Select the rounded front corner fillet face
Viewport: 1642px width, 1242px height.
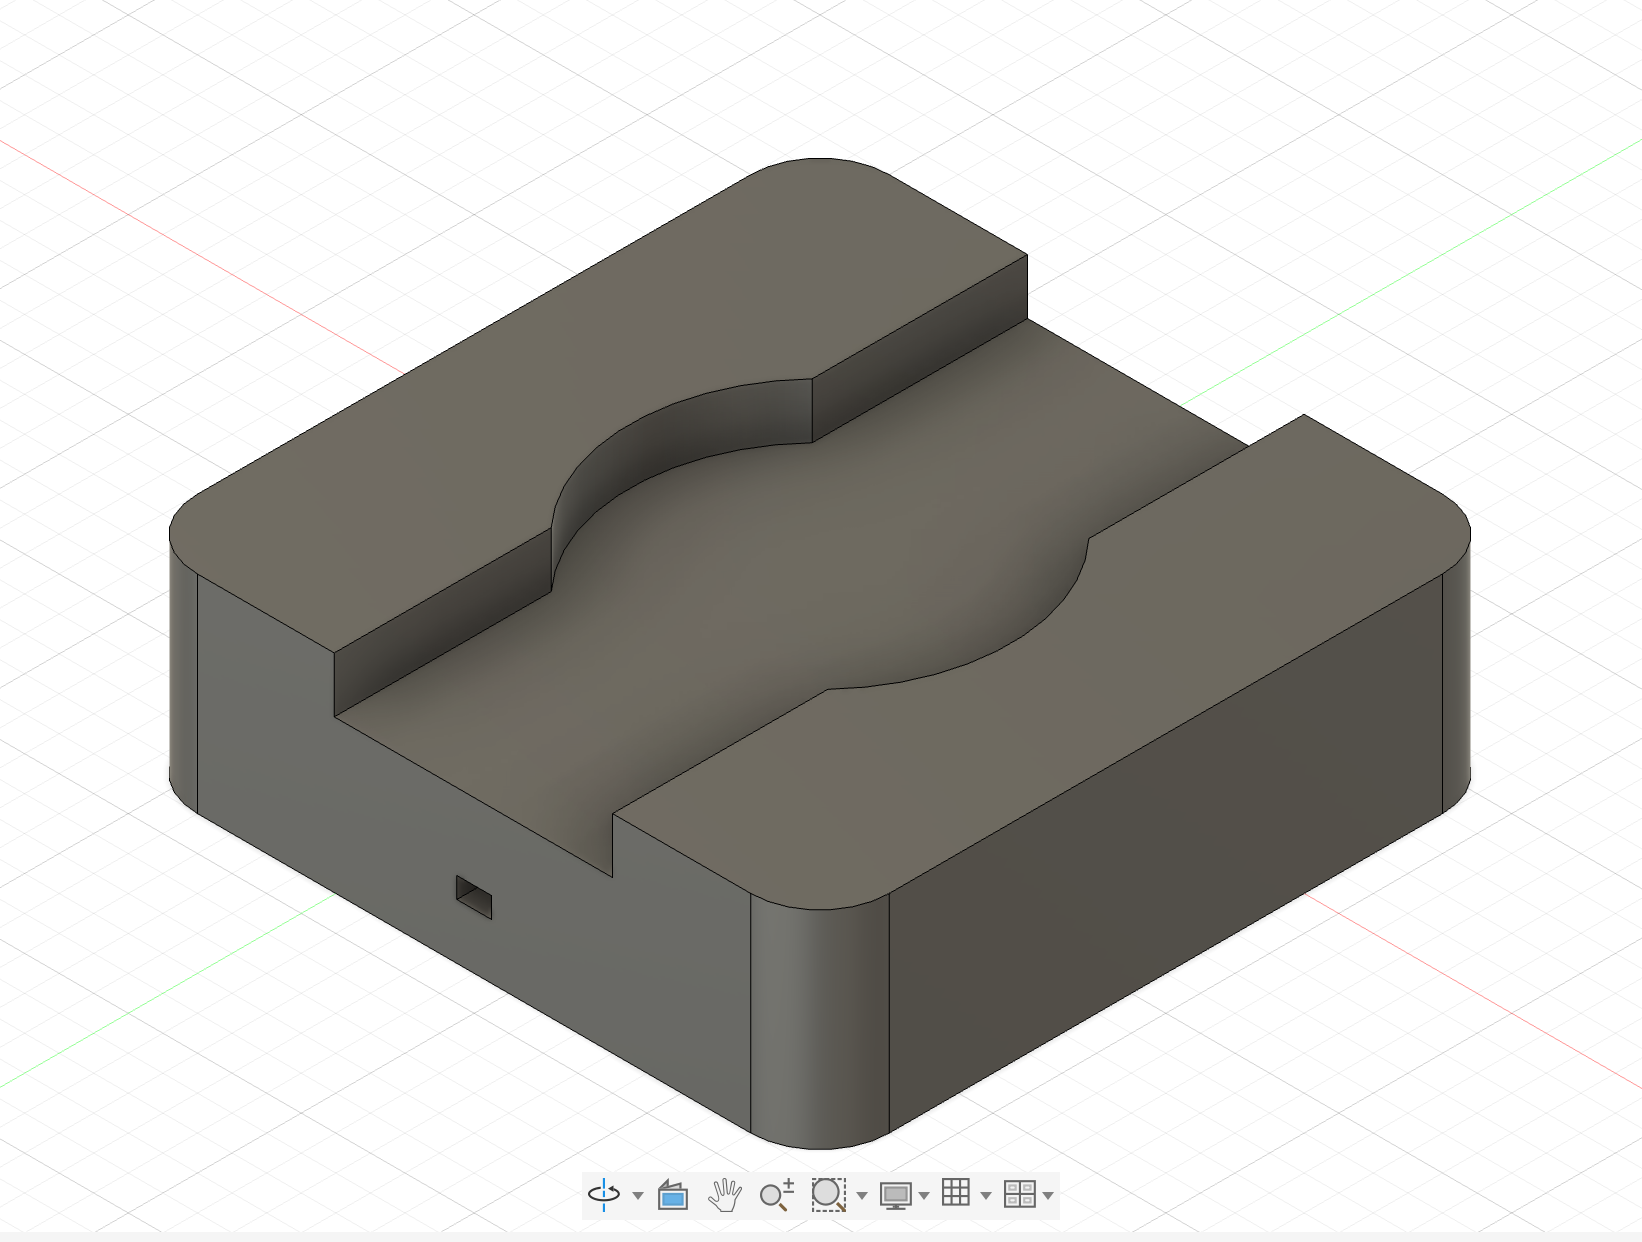(x=820, y=1020)
